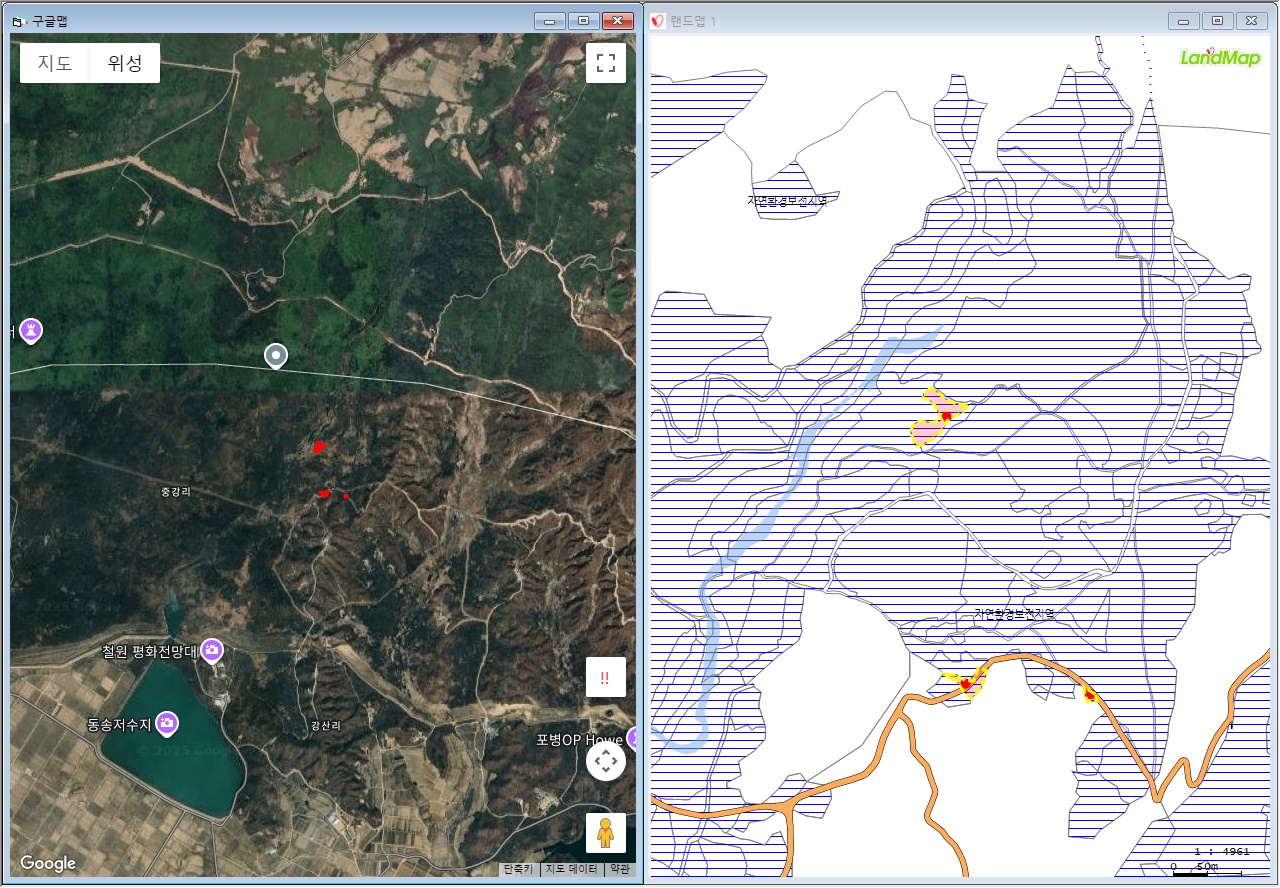This screenshot has height=888, width=1280.
Task: Open the 단축키 keyboard shortcuts link
Action: [x=518, y=869]
